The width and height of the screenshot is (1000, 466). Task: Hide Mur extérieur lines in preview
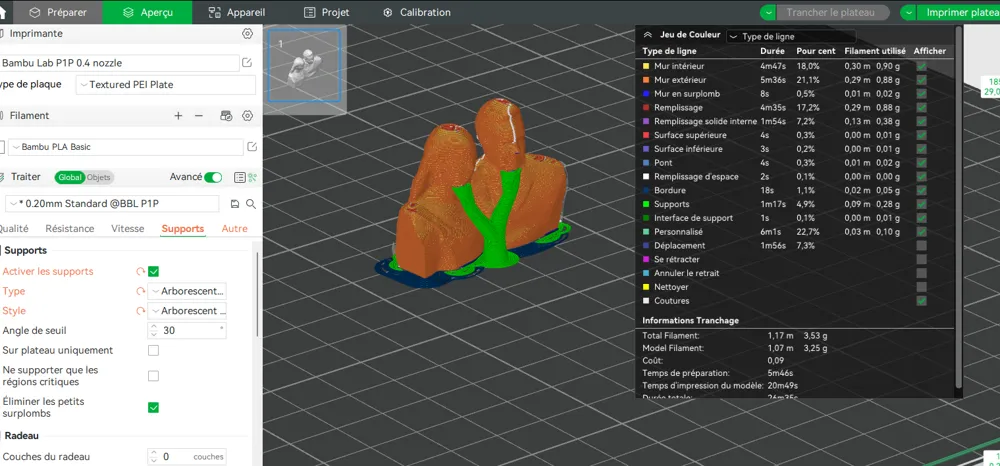coord(921,80)
